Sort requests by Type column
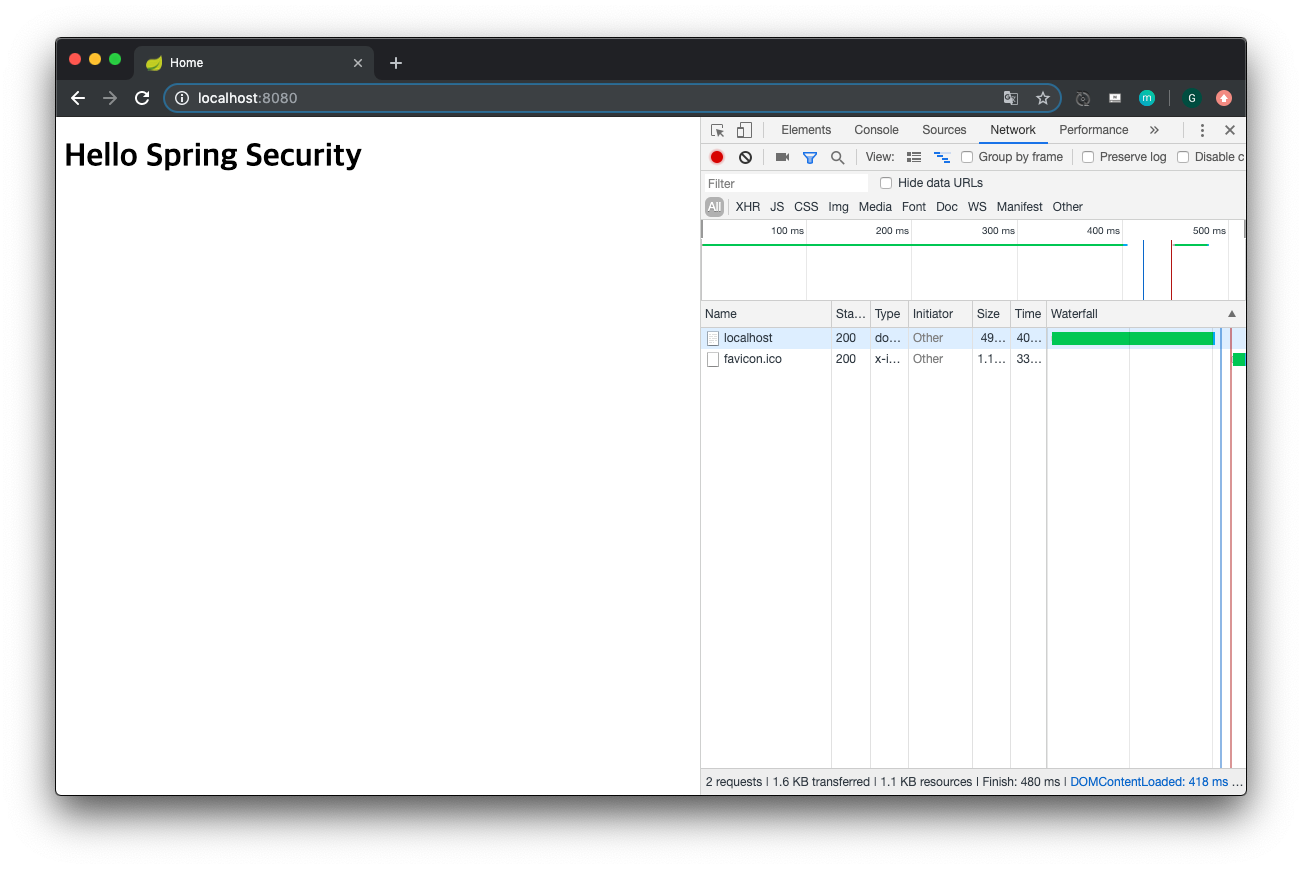Viewport: 1302px width, 869px height. tap(889, 314)
